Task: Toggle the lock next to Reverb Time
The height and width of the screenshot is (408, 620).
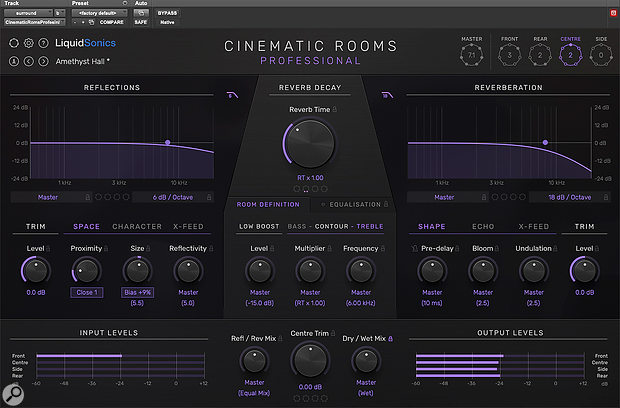Action: 335,109
